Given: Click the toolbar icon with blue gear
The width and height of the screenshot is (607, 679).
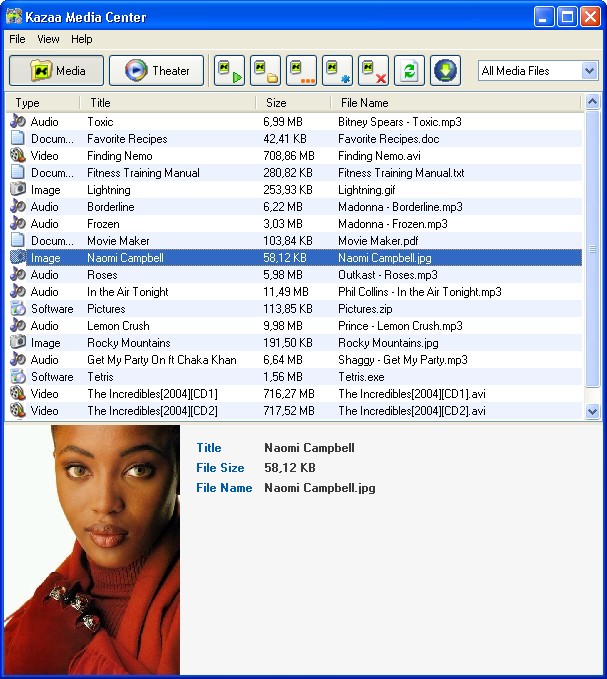Looking at the screenshot, I should 337,71.
